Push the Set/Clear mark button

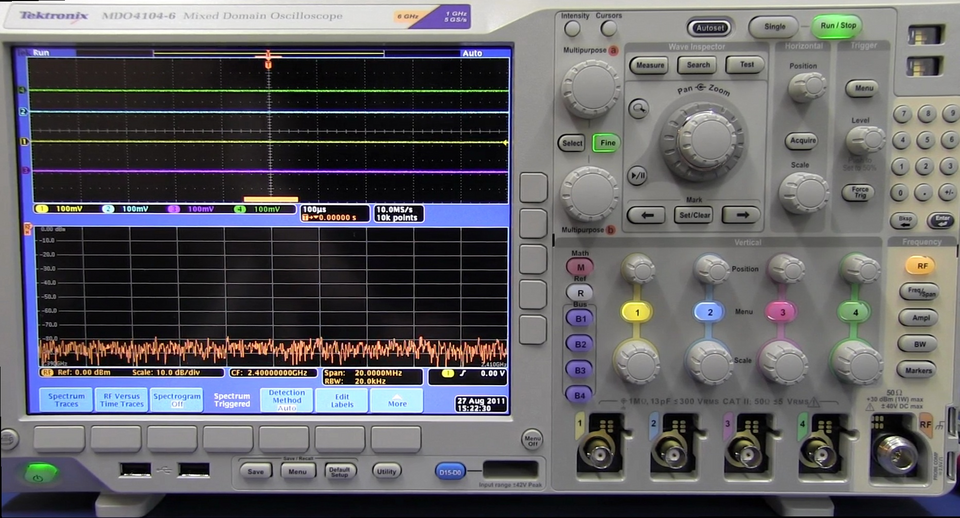tap(694, 215)
